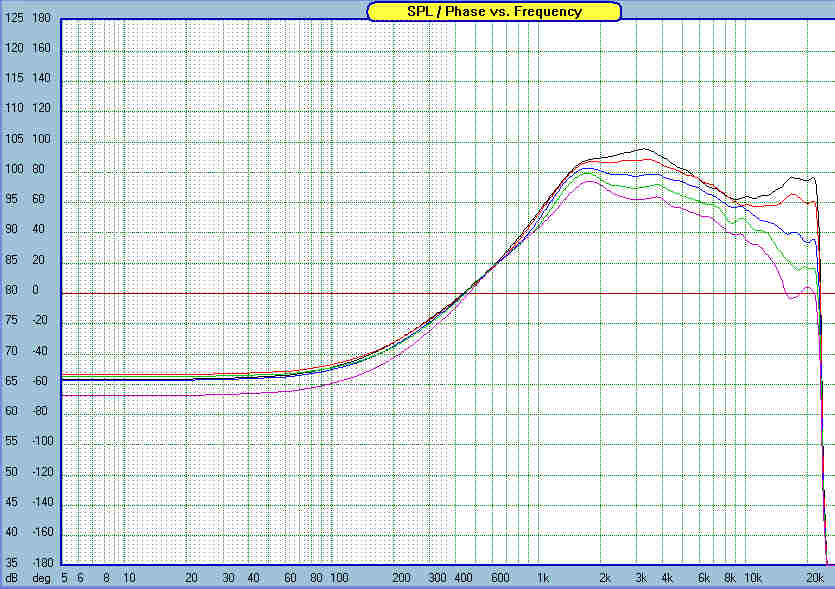Pick the '35' dB axis value

[x=11, y=562]
